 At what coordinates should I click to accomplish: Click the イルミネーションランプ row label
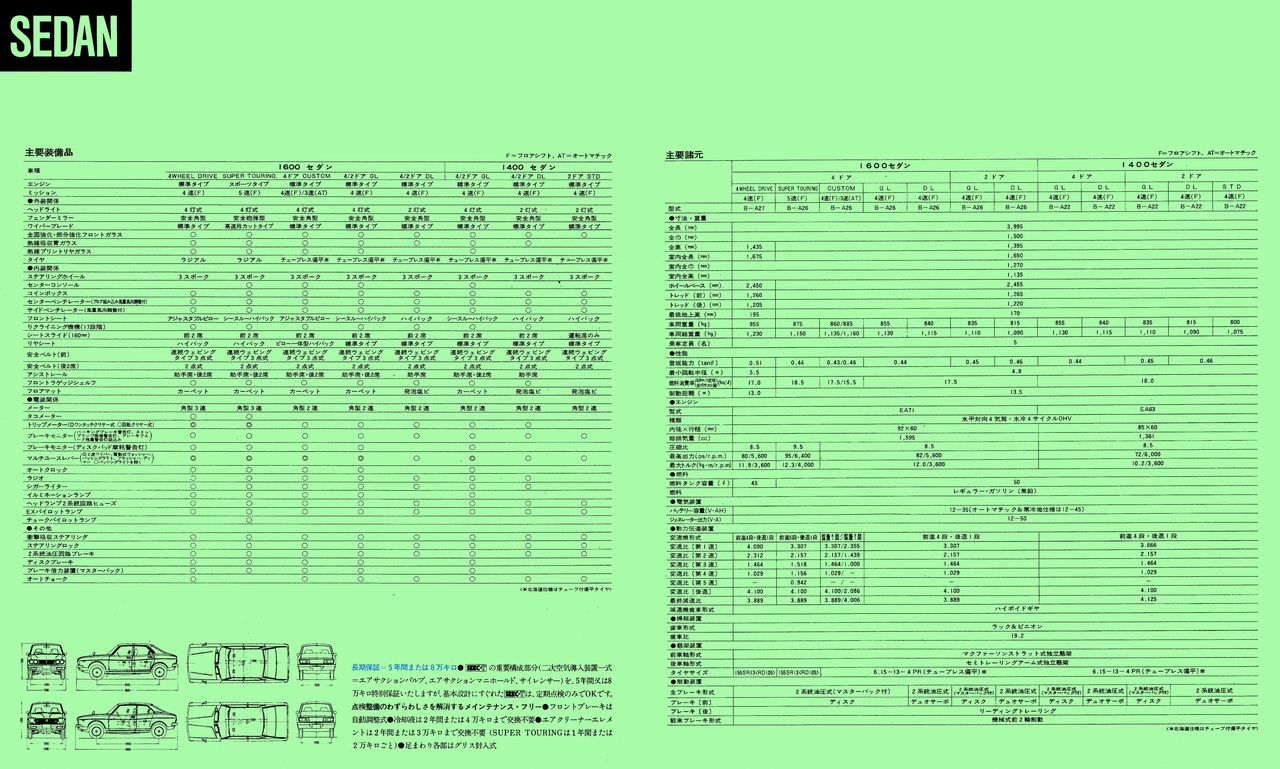[x=58, y=494]
